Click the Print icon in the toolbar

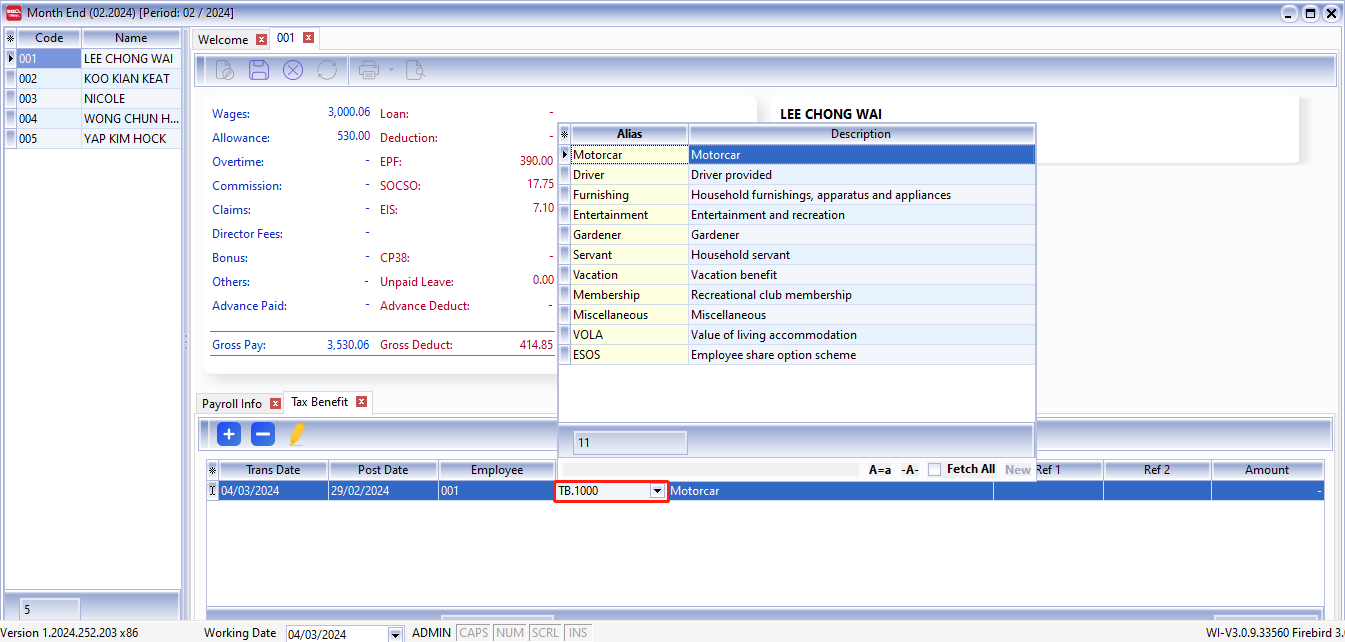click(368, 70)
